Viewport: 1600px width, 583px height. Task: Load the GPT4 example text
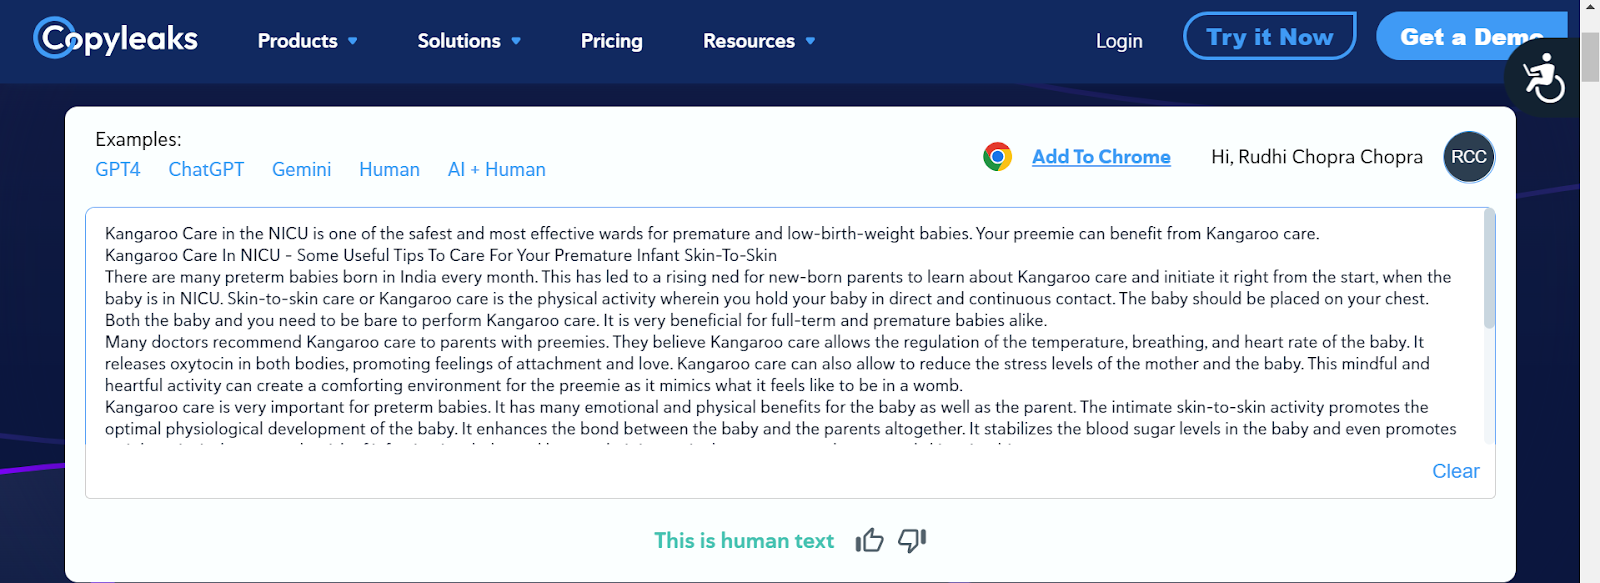point(118,170)
